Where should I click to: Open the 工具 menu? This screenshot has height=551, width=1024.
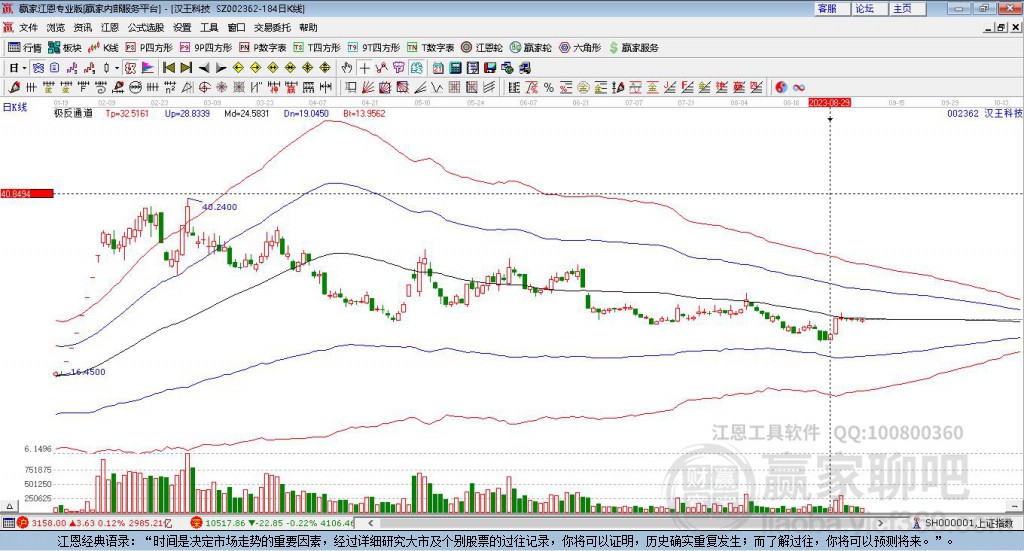click(209, 27)
